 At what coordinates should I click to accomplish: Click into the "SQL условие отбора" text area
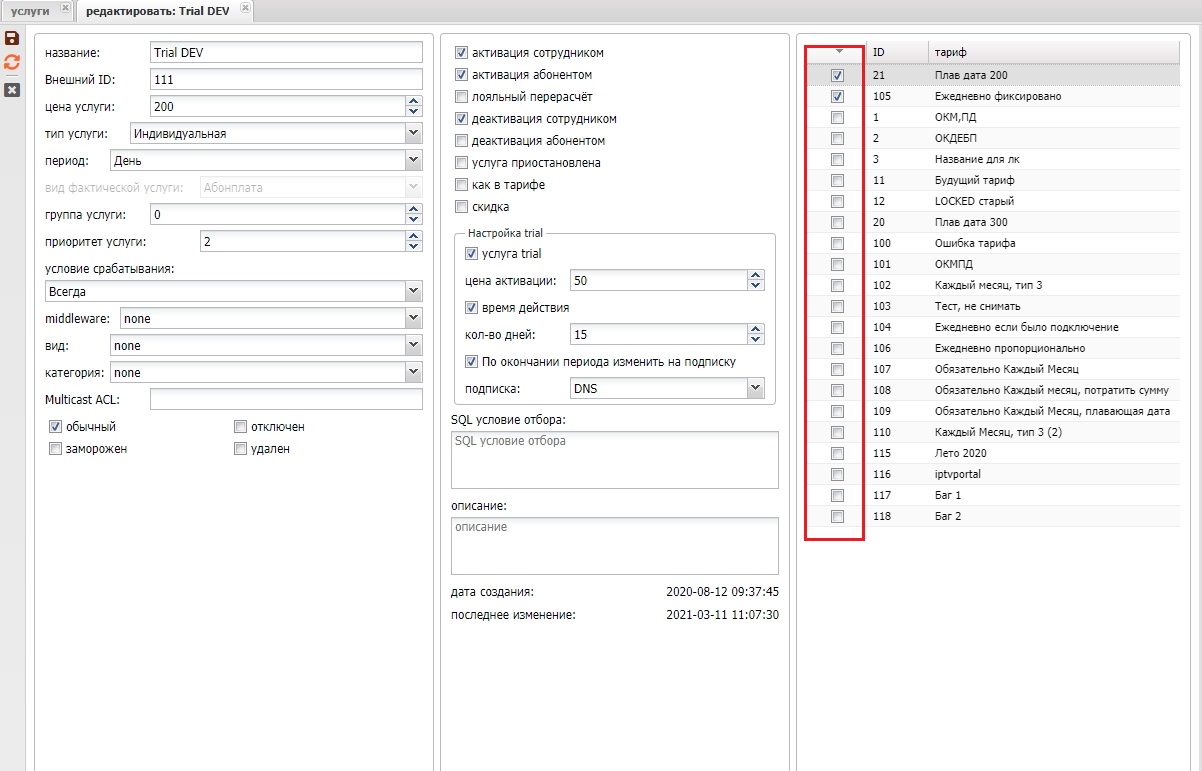click(x=614, y=460)
